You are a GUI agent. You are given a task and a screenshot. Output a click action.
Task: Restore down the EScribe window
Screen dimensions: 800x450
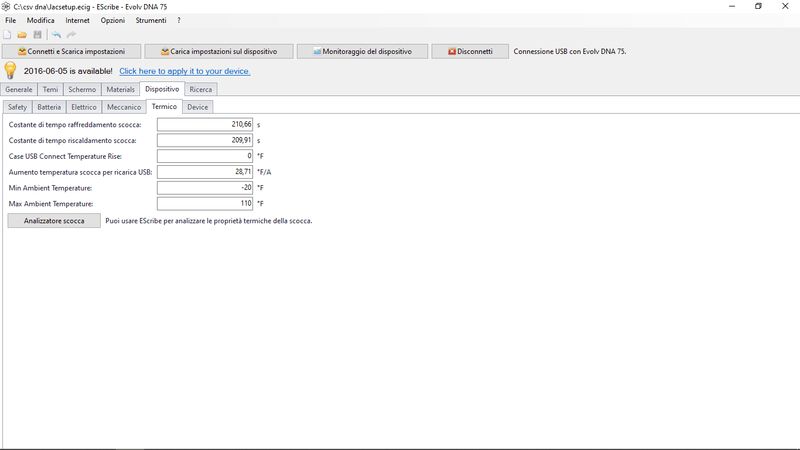(758, 7)
